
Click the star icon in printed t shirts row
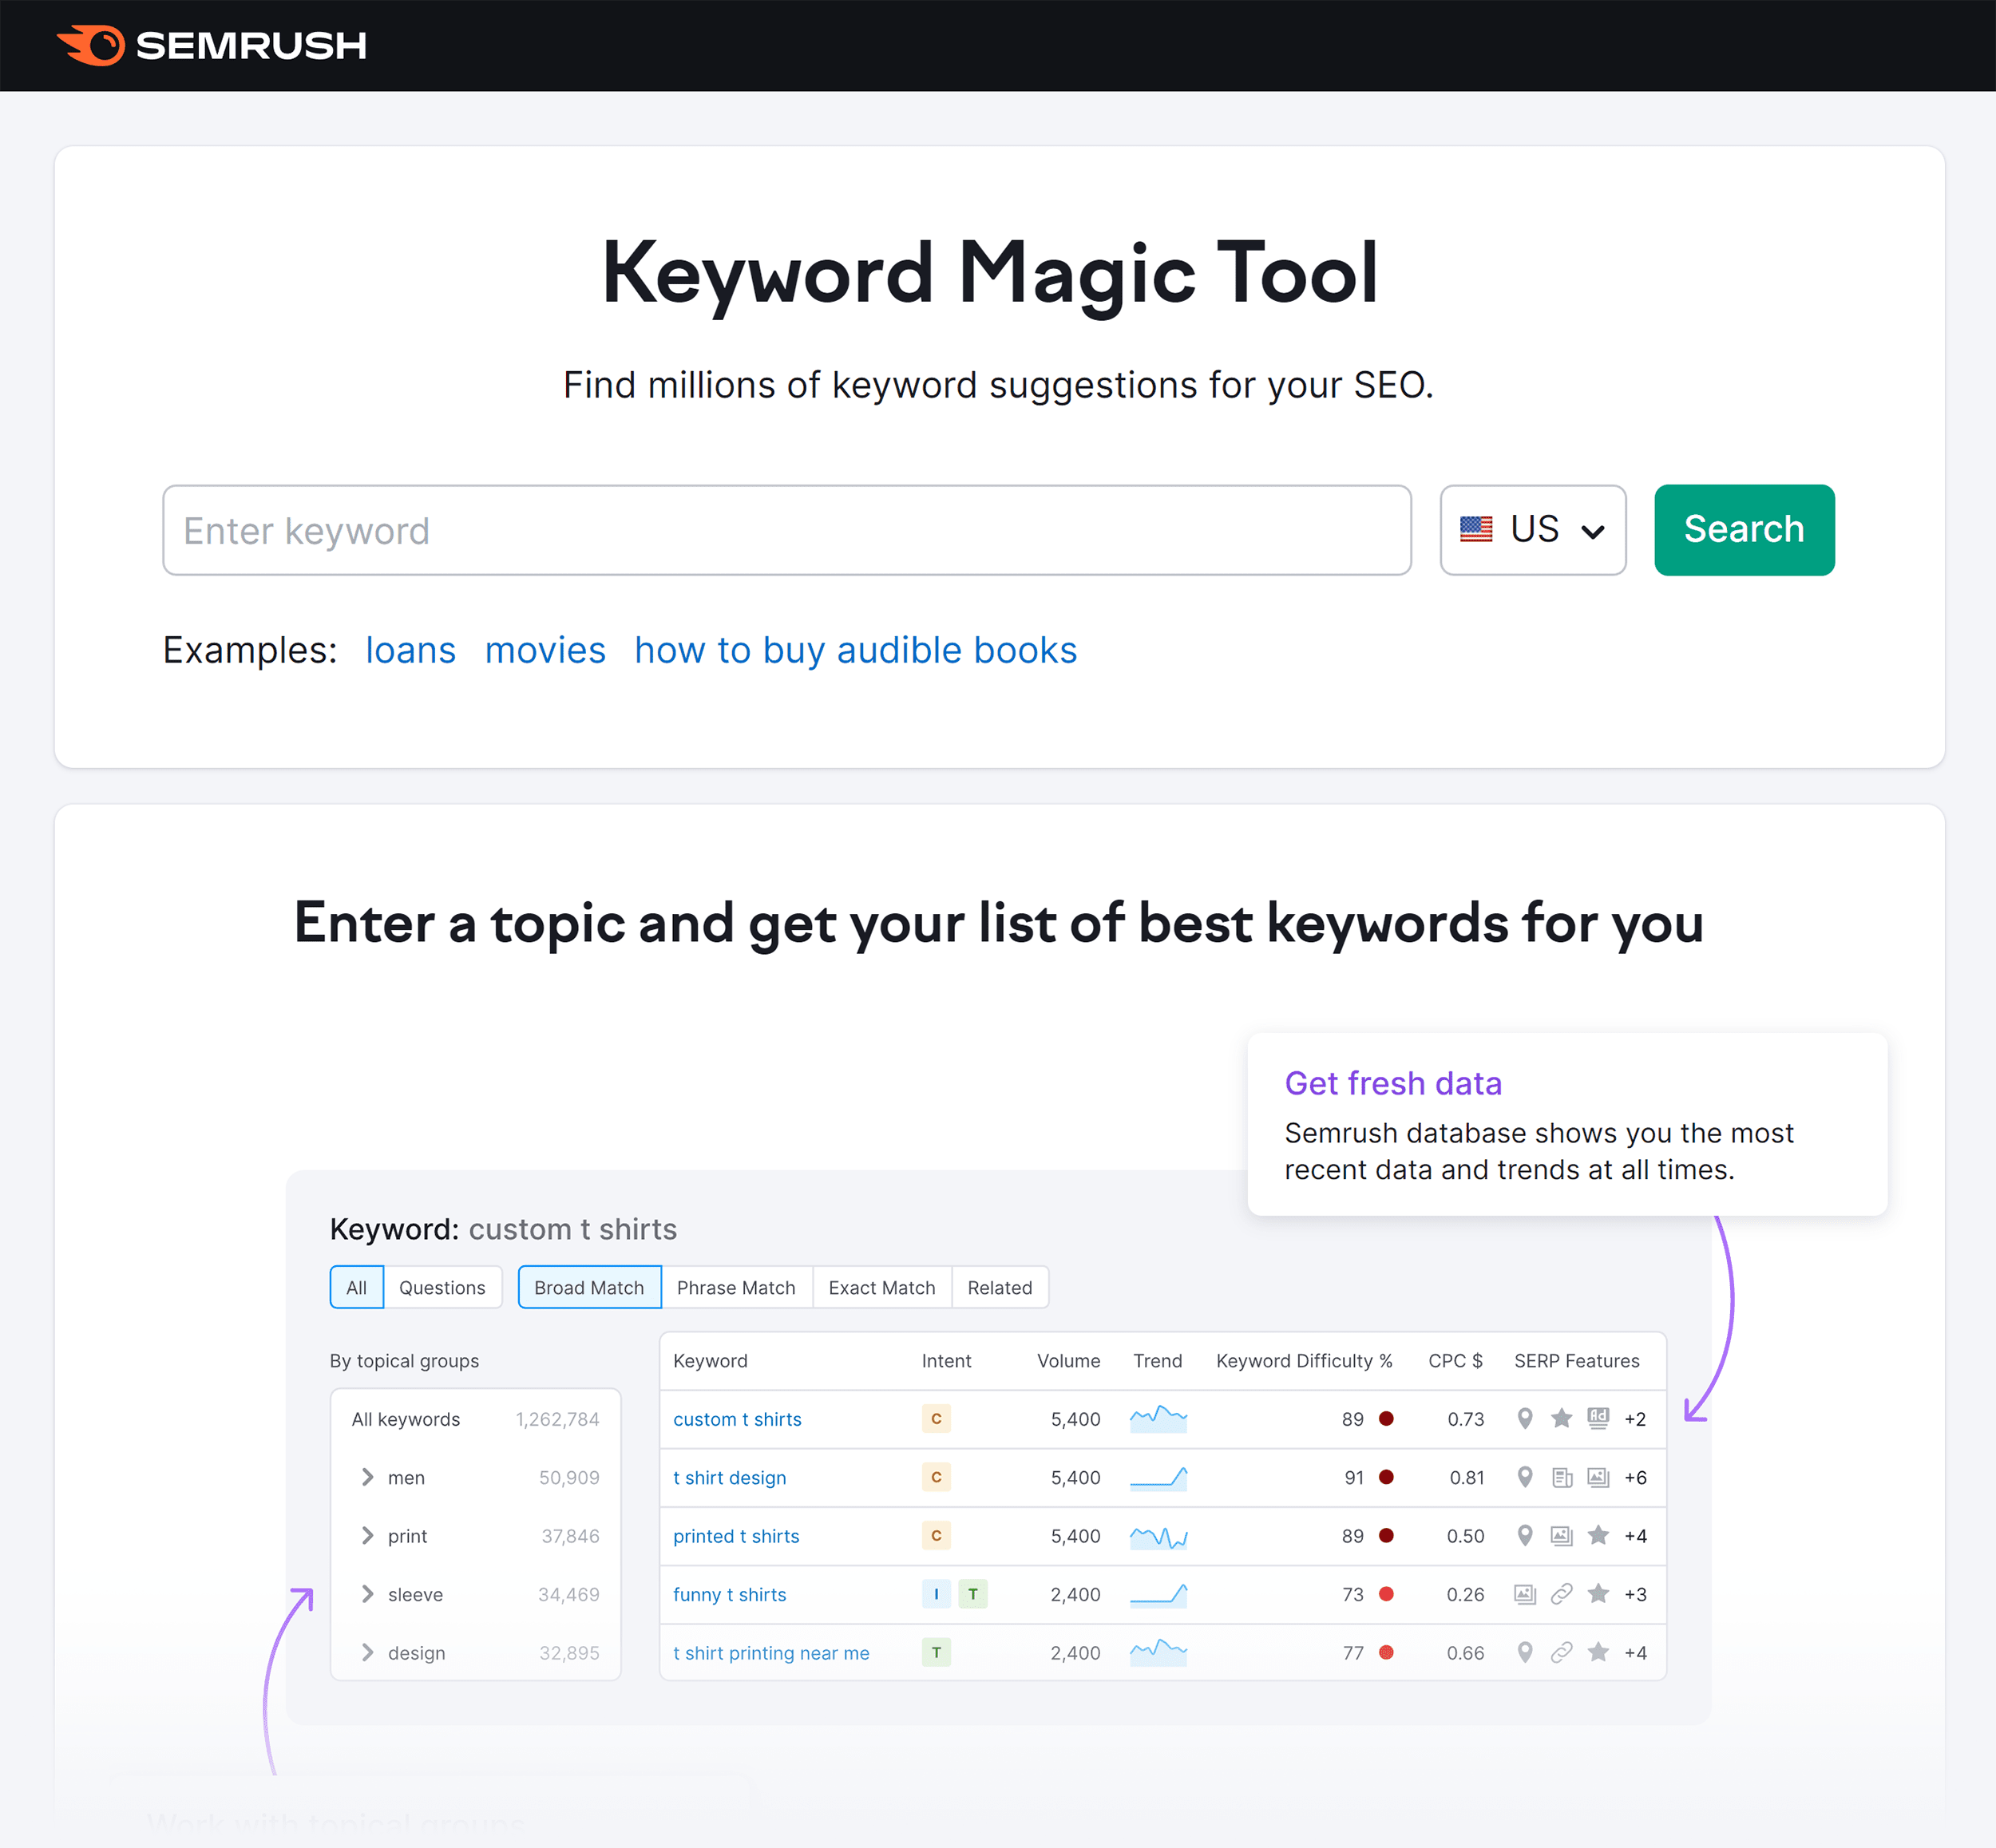click(1598, 1535)
